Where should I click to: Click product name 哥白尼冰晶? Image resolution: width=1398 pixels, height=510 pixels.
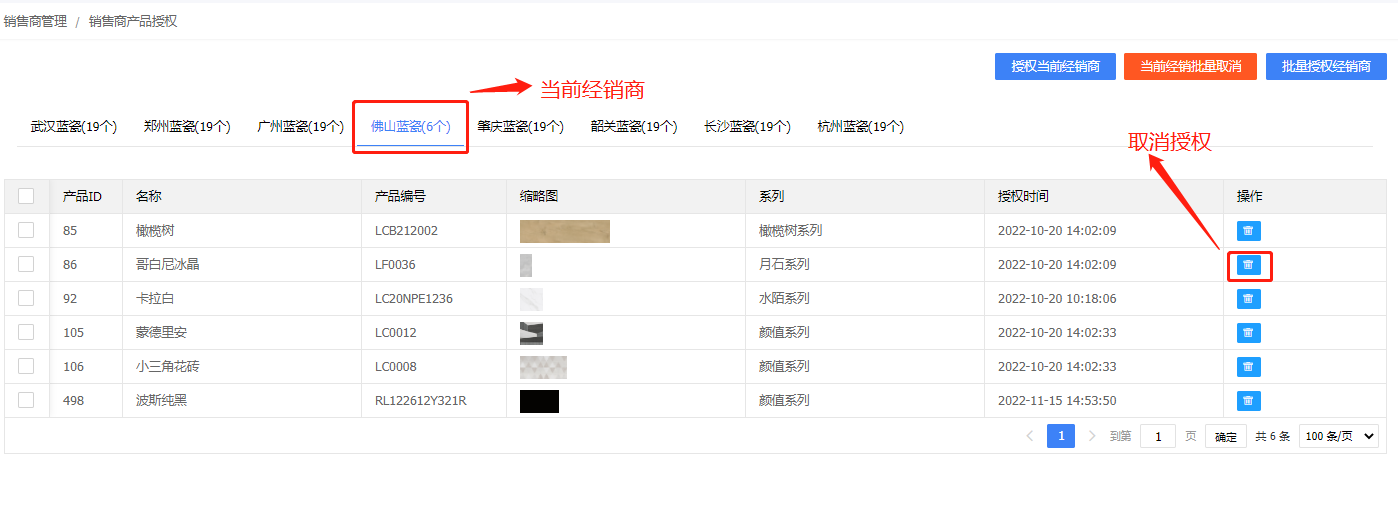point(168,265)
